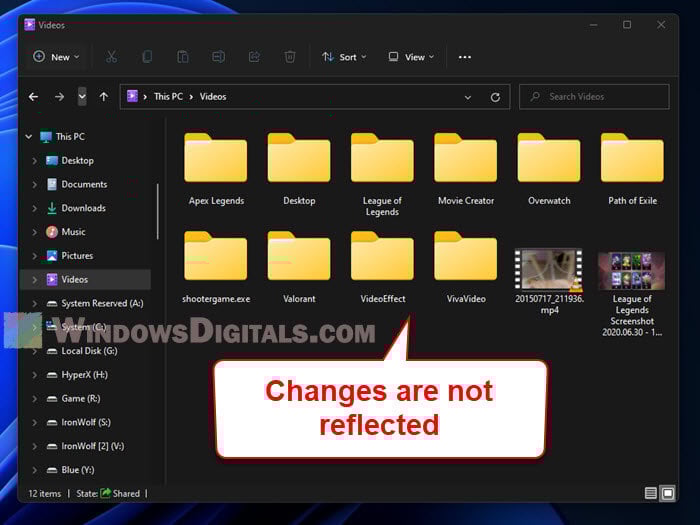Expand the Documents tree node
Viewport: 700px width, 525px height.
pos(34,184)
